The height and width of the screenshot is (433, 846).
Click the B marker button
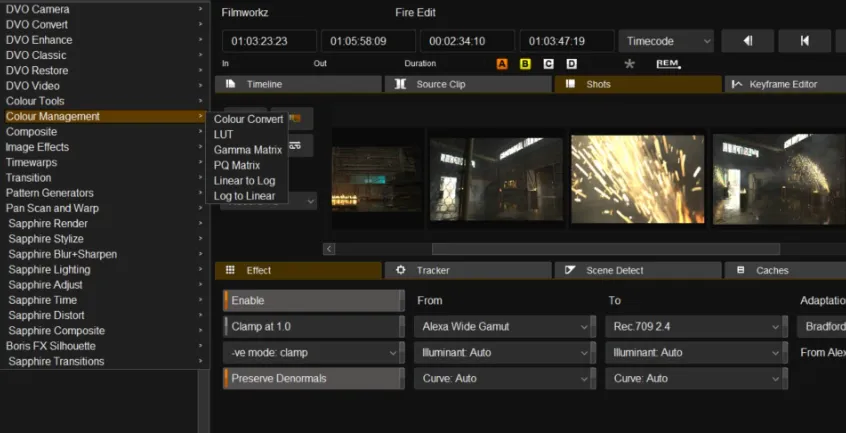click(525, 64)
